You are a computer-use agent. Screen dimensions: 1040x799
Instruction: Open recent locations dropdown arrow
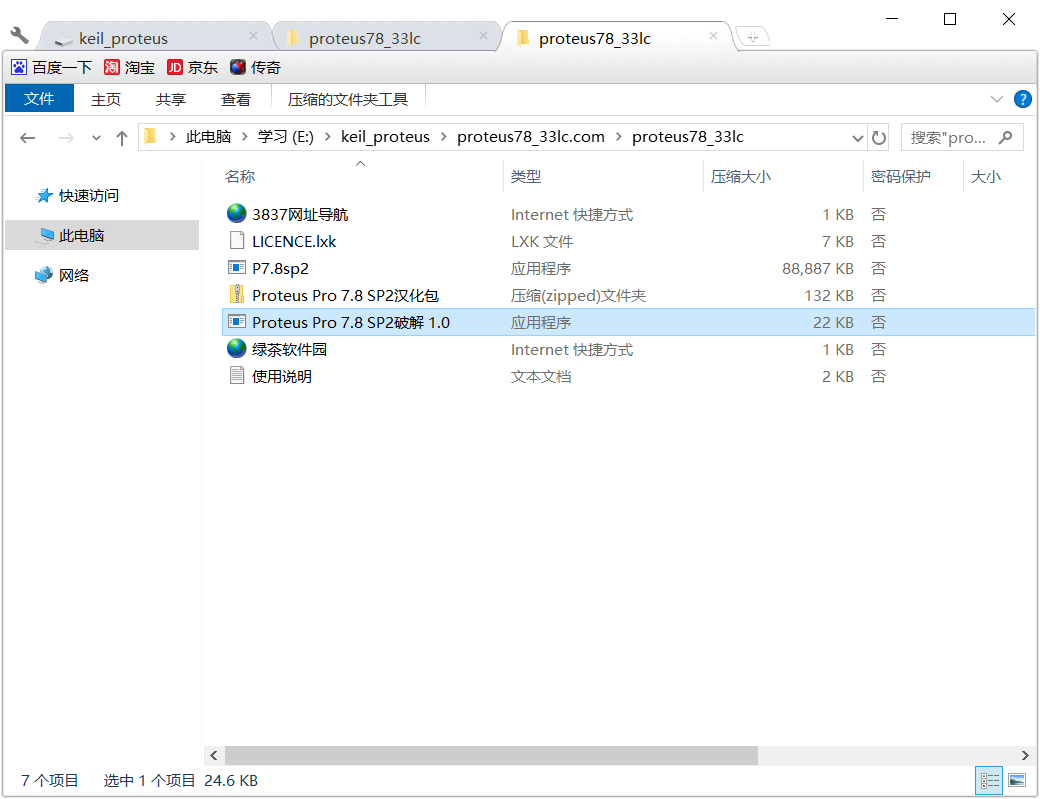(96, 138)
